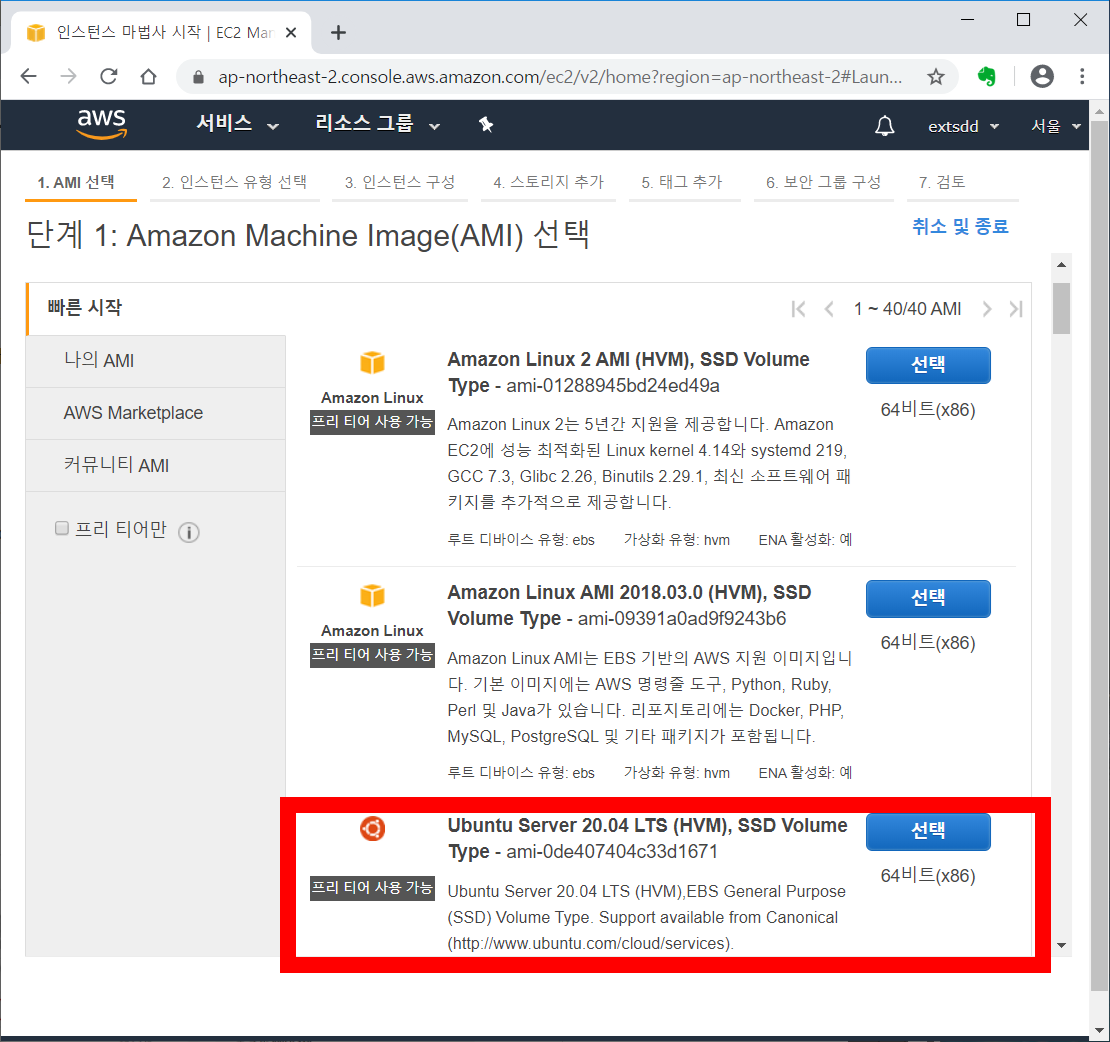Click the 1 ~ 40/40 AMI pagination text

click(908, 309)
